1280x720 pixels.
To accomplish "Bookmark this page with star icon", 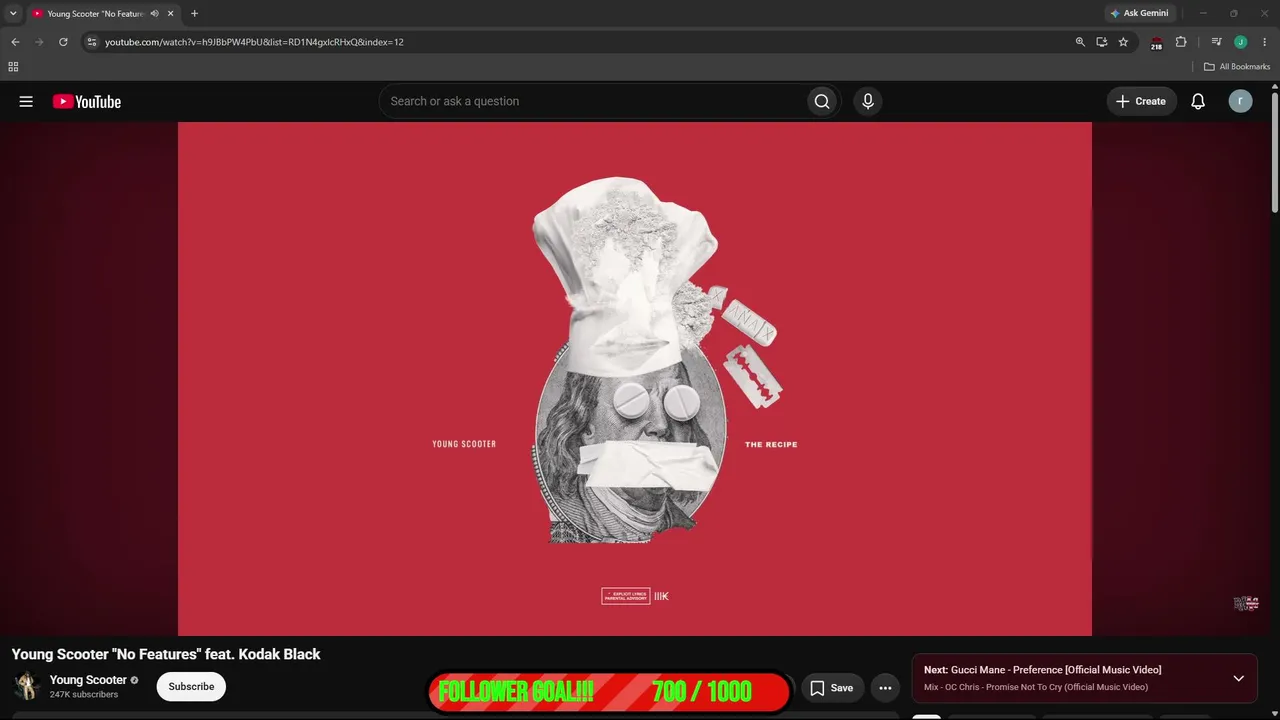I will (1123, 42).
